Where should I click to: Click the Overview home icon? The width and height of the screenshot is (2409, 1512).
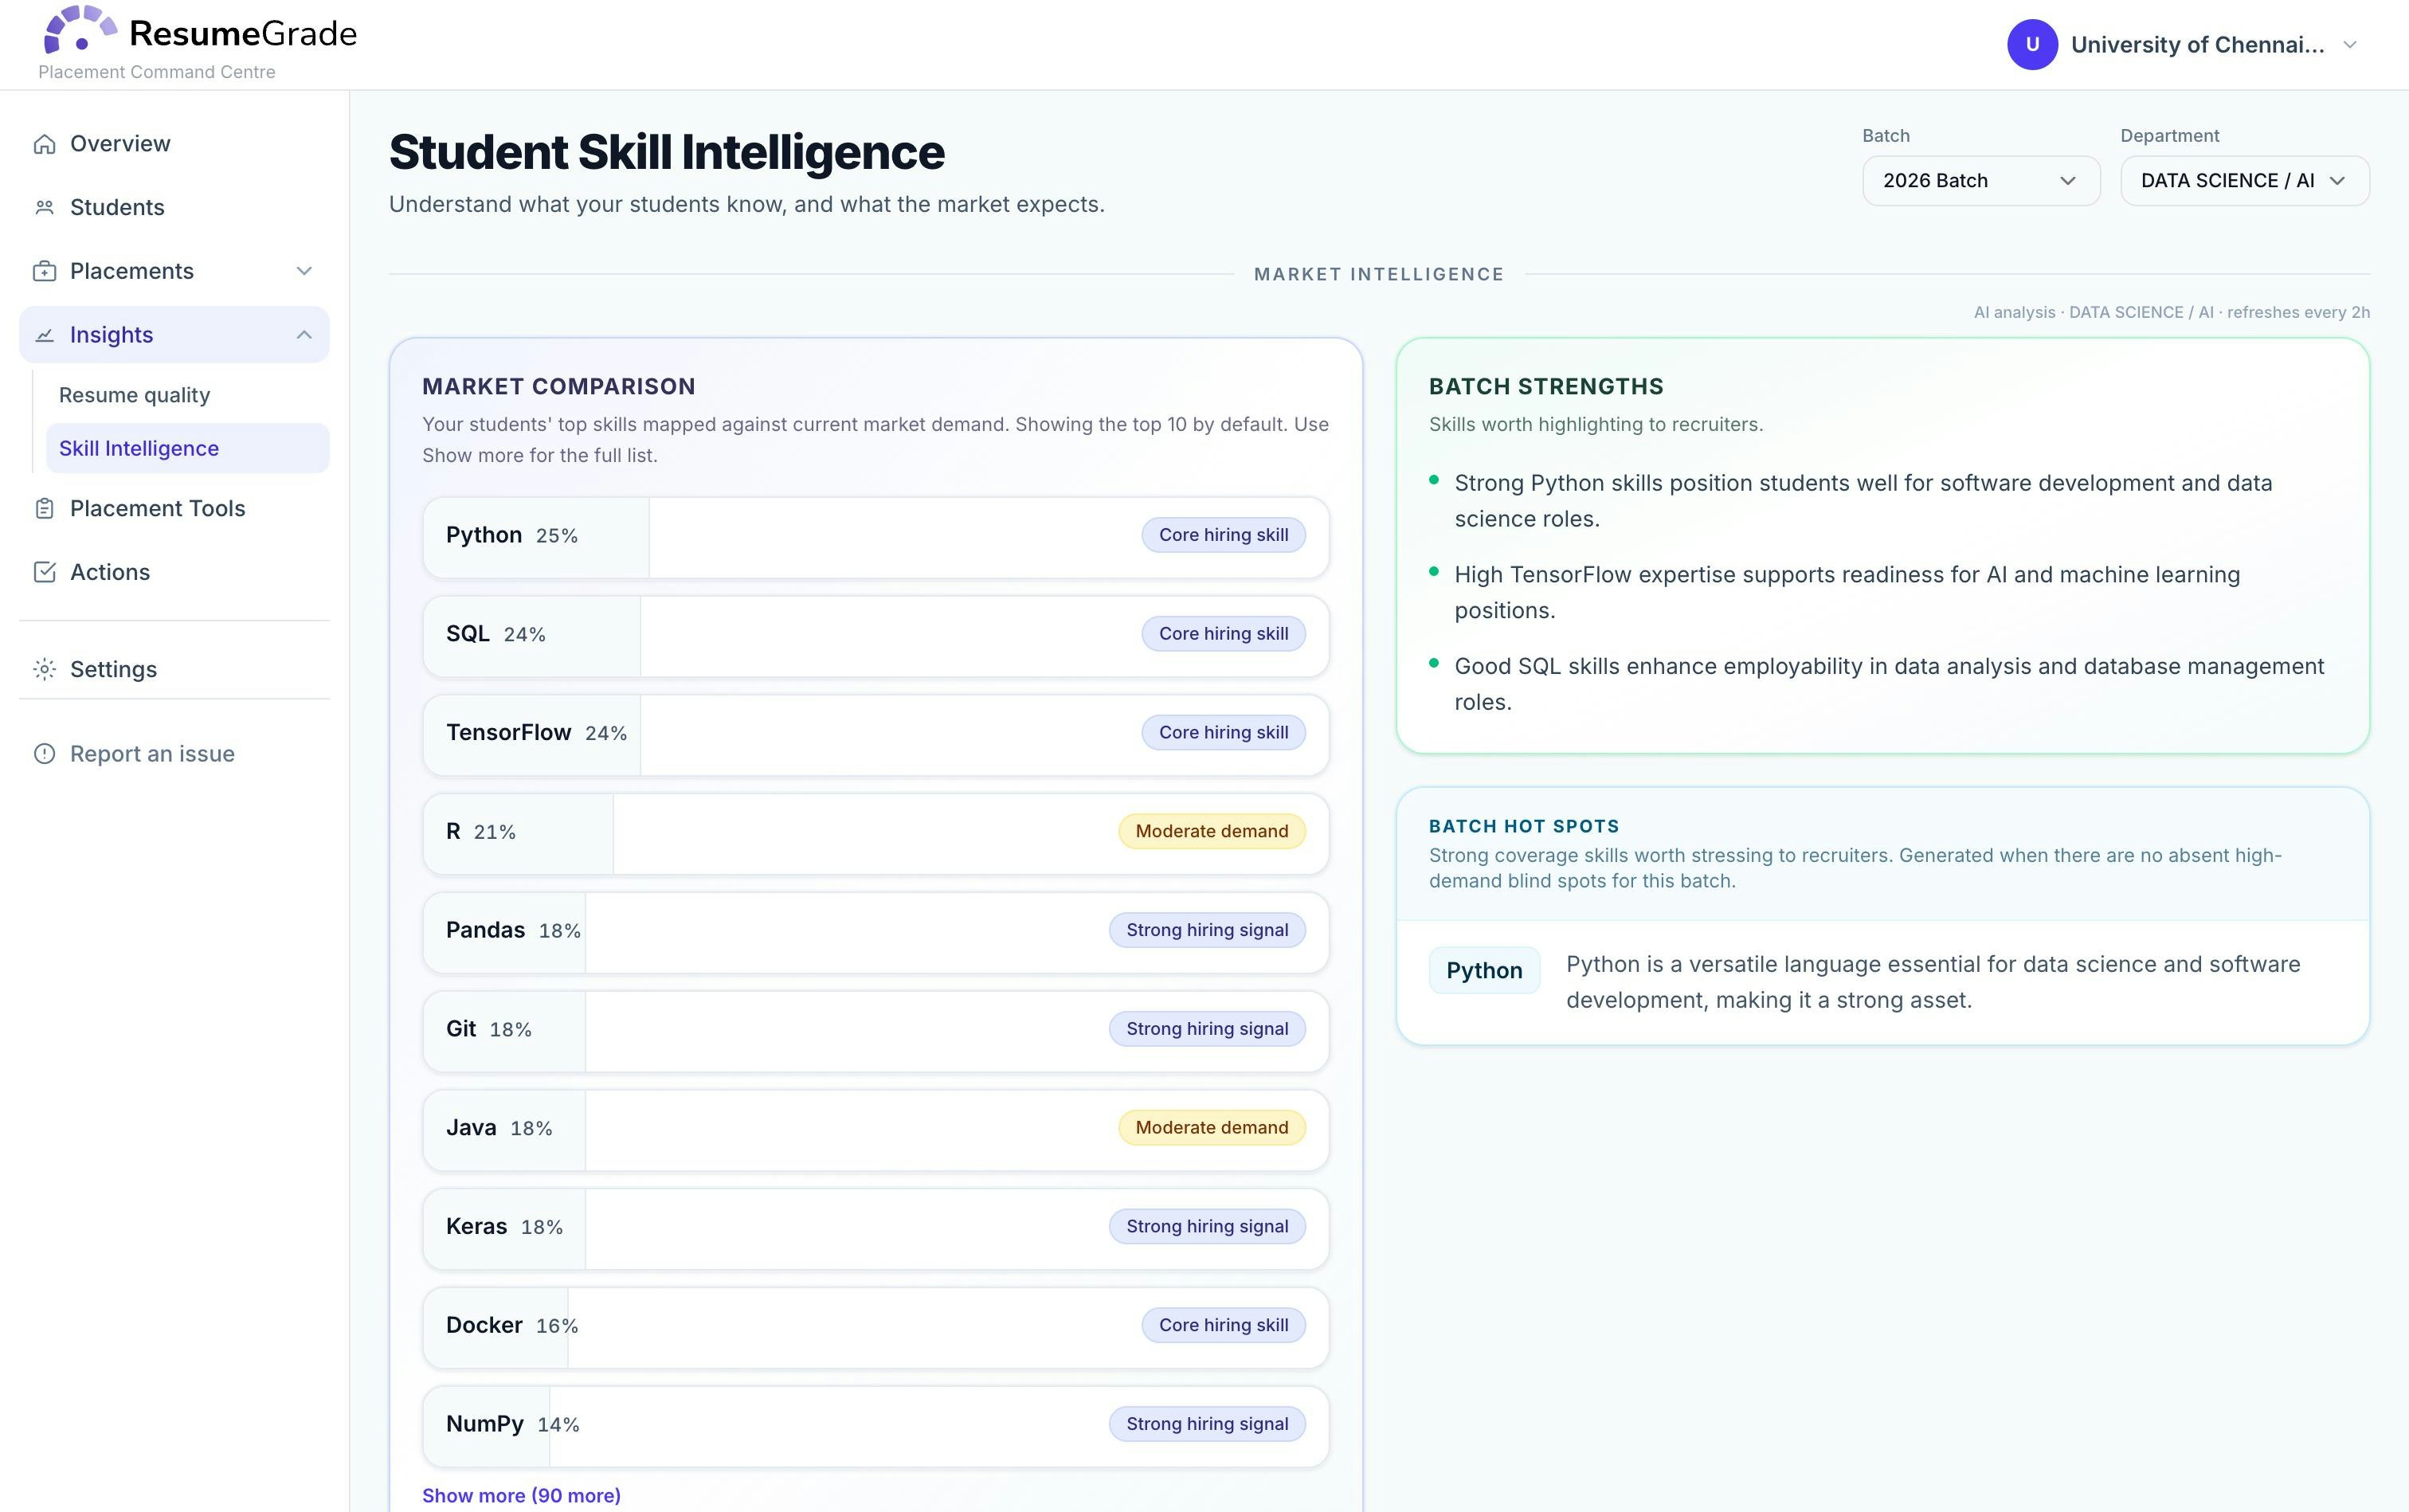point(44,144)
